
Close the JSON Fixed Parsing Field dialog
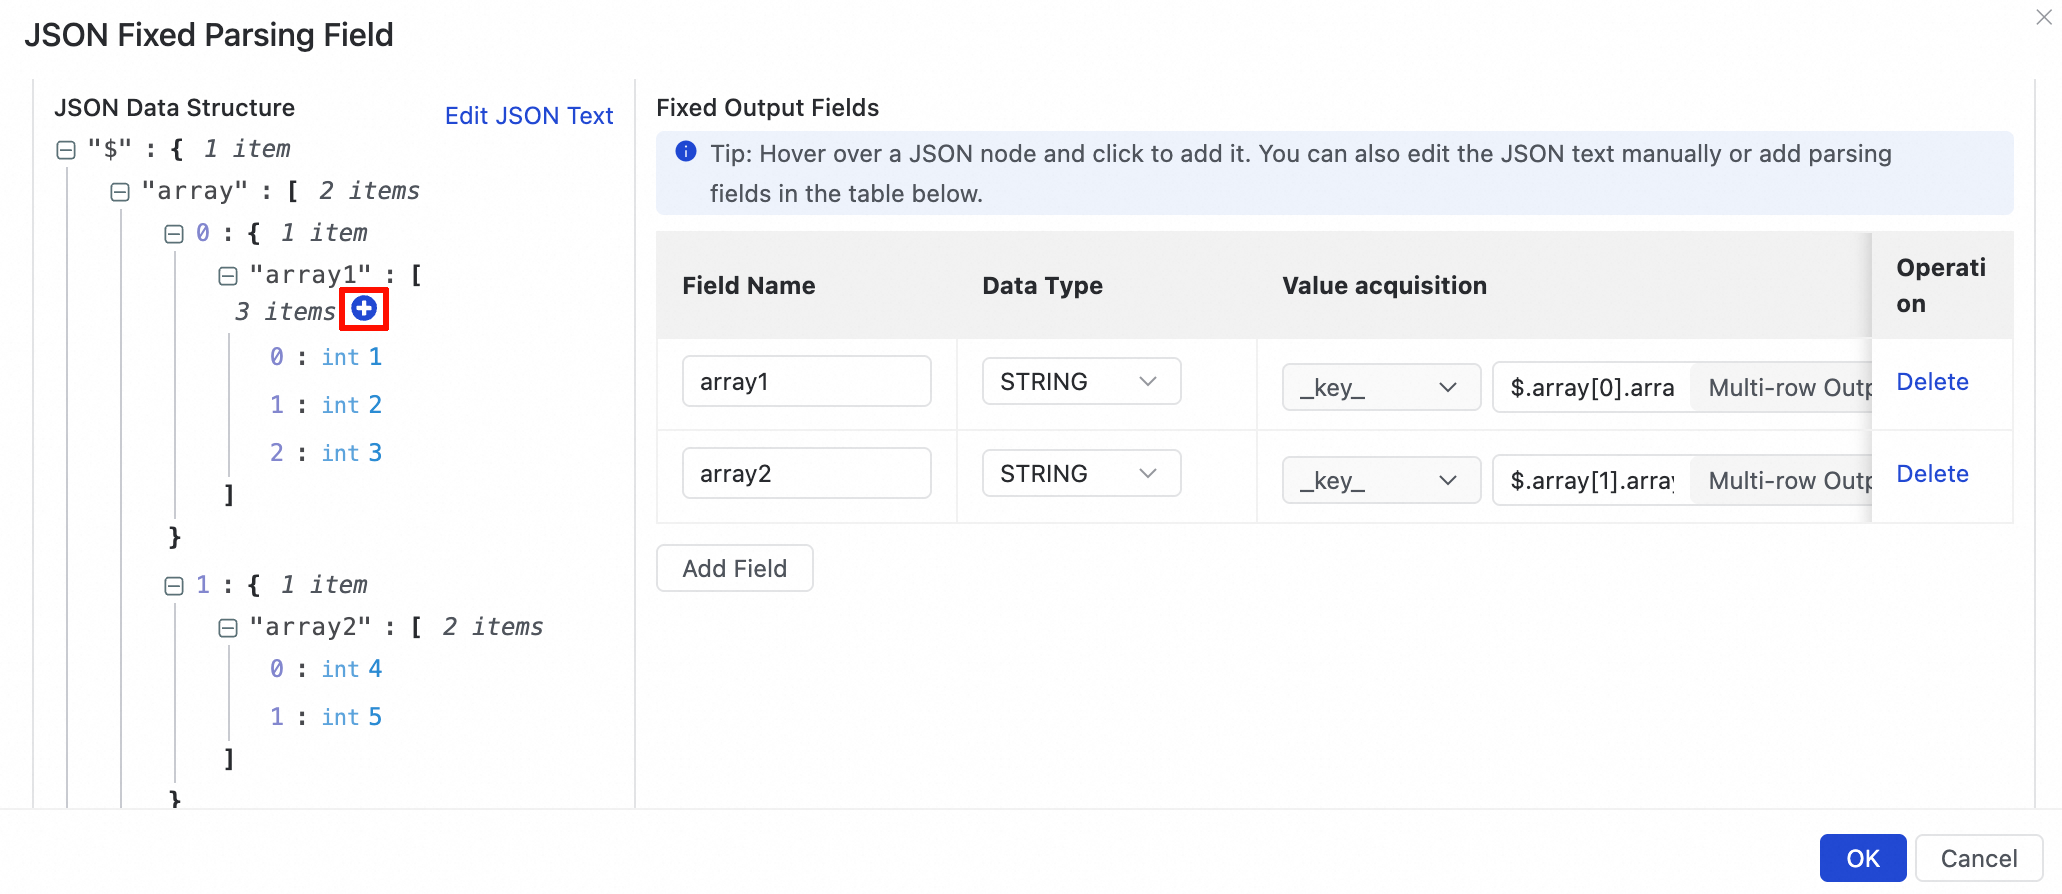coord(2044,18)
